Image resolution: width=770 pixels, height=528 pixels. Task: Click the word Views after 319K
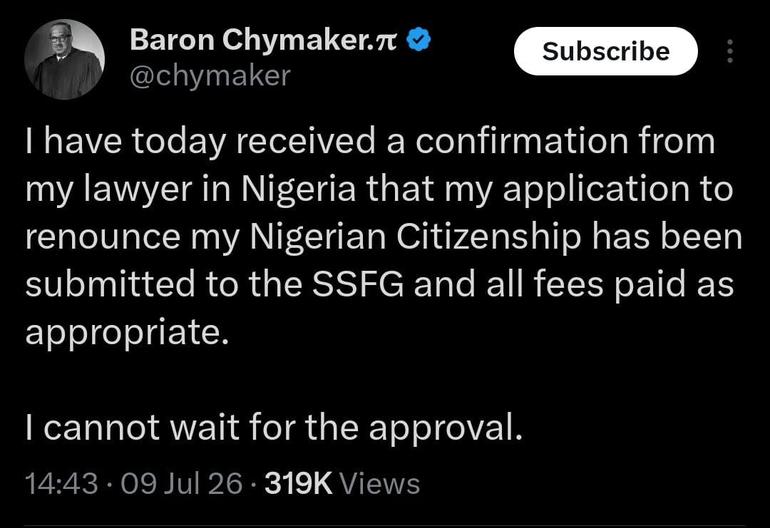380,483
